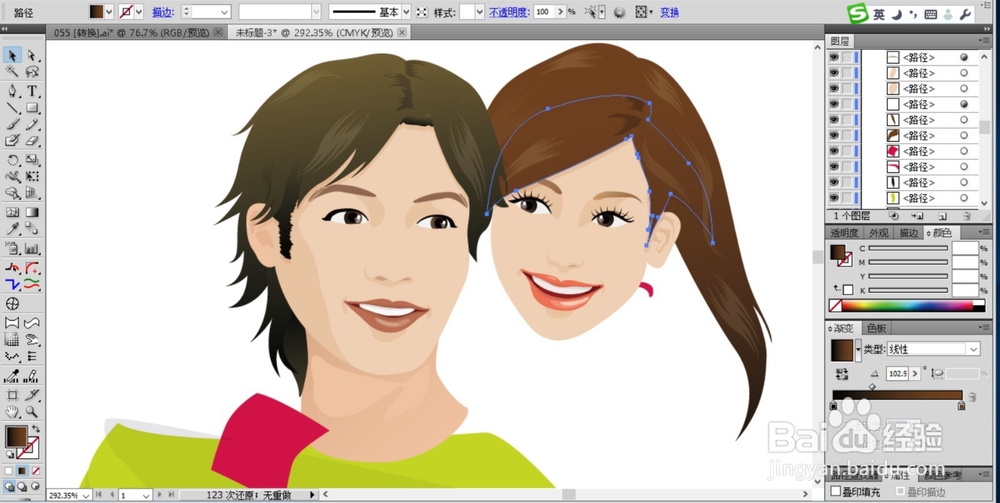Open the 透明度 panel tab
Screen dimensions: 1000x503
point(844,233)
